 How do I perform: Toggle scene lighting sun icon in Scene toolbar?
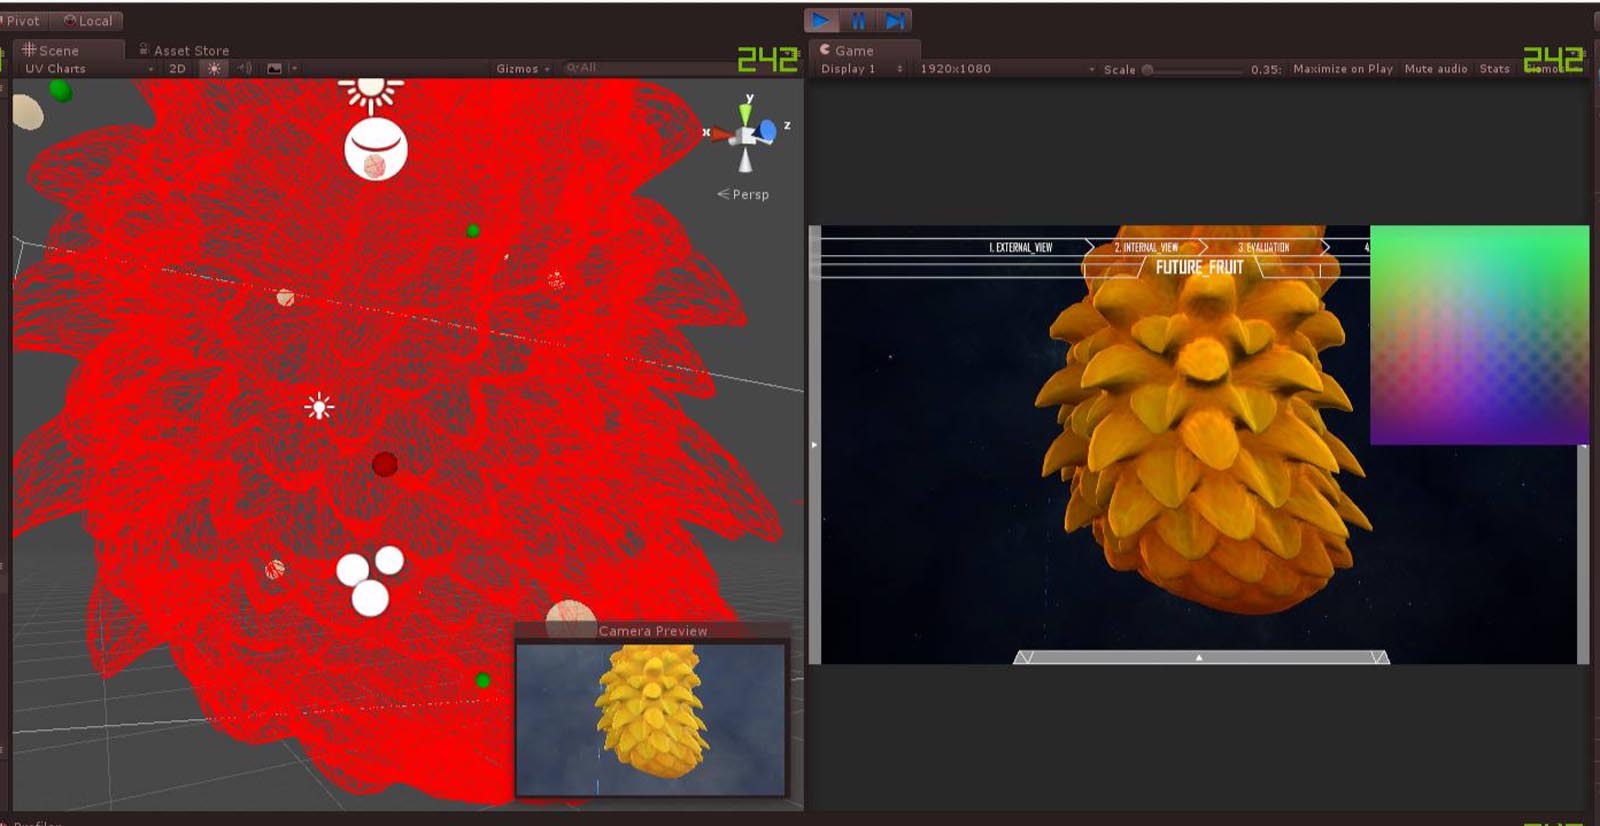point(214,68)
